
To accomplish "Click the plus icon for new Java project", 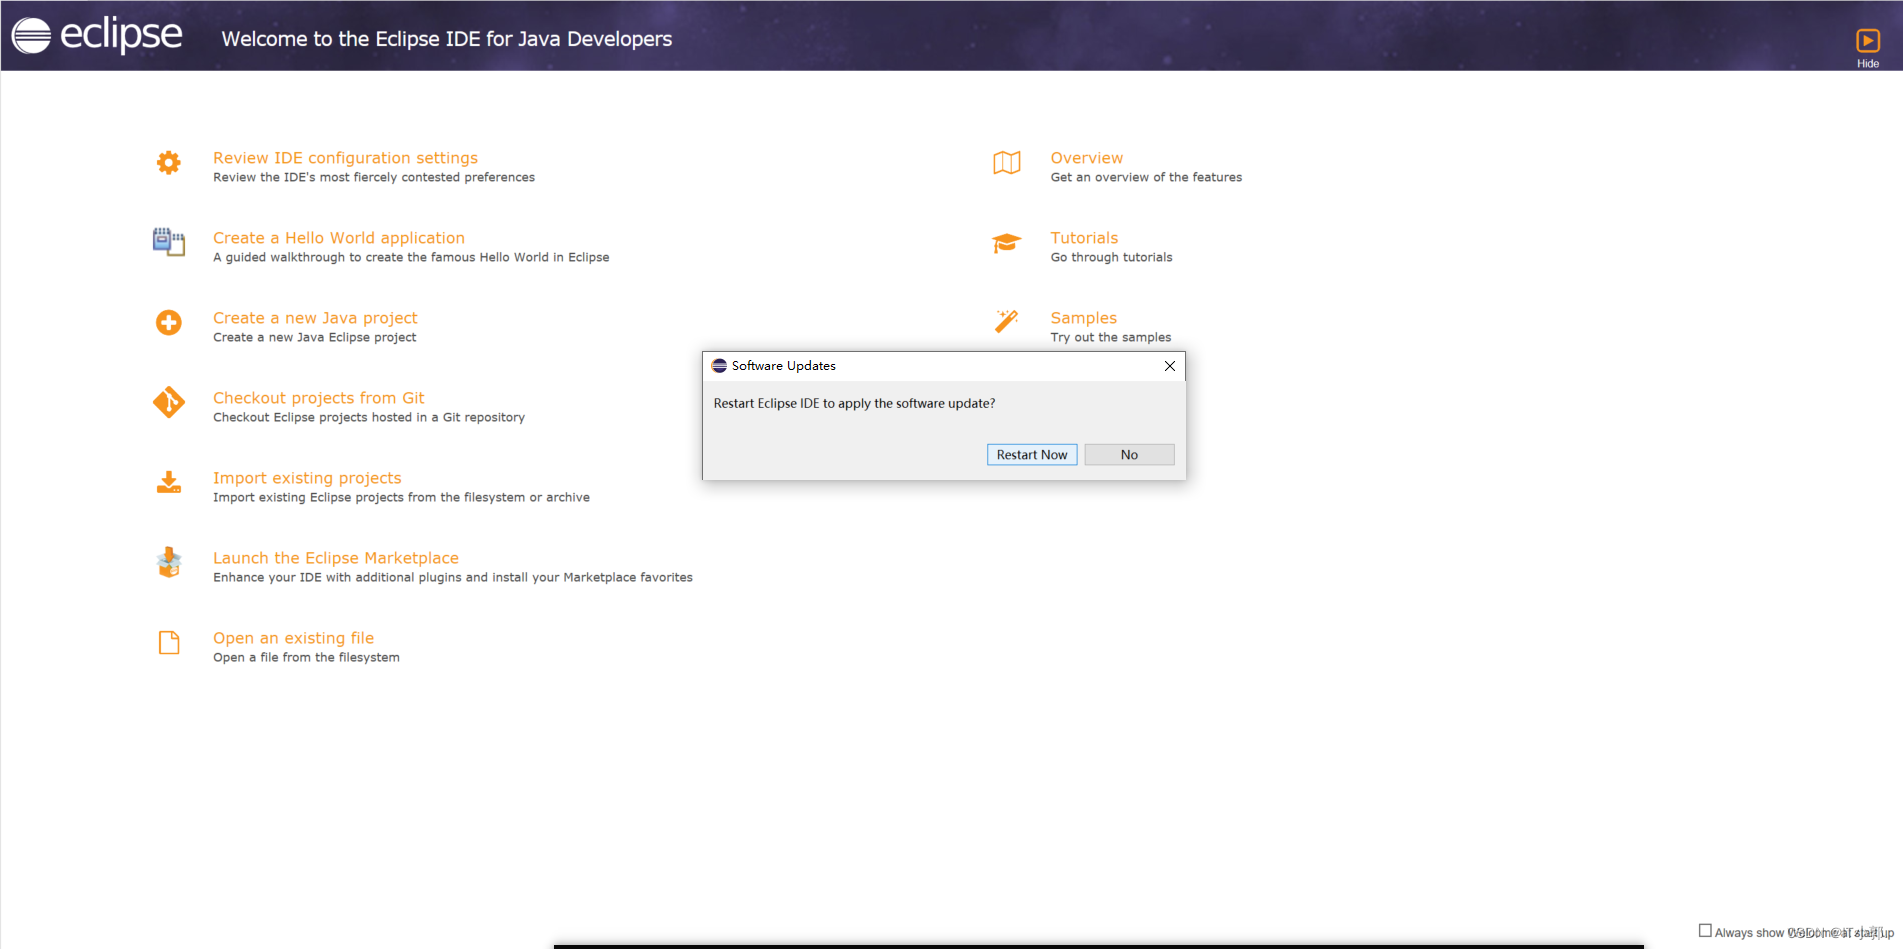I will pyautogui.click(x=169, y=322).
